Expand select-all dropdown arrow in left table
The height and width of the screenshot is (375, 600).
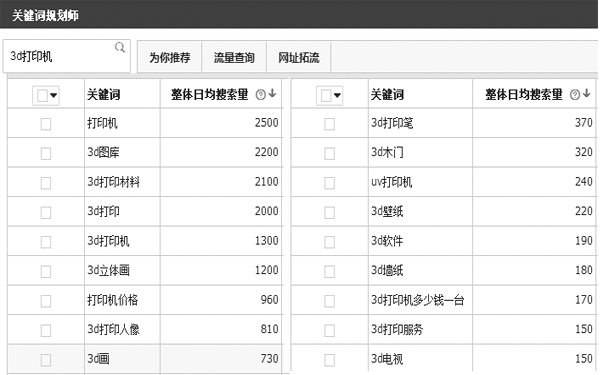tap(54, 95)
